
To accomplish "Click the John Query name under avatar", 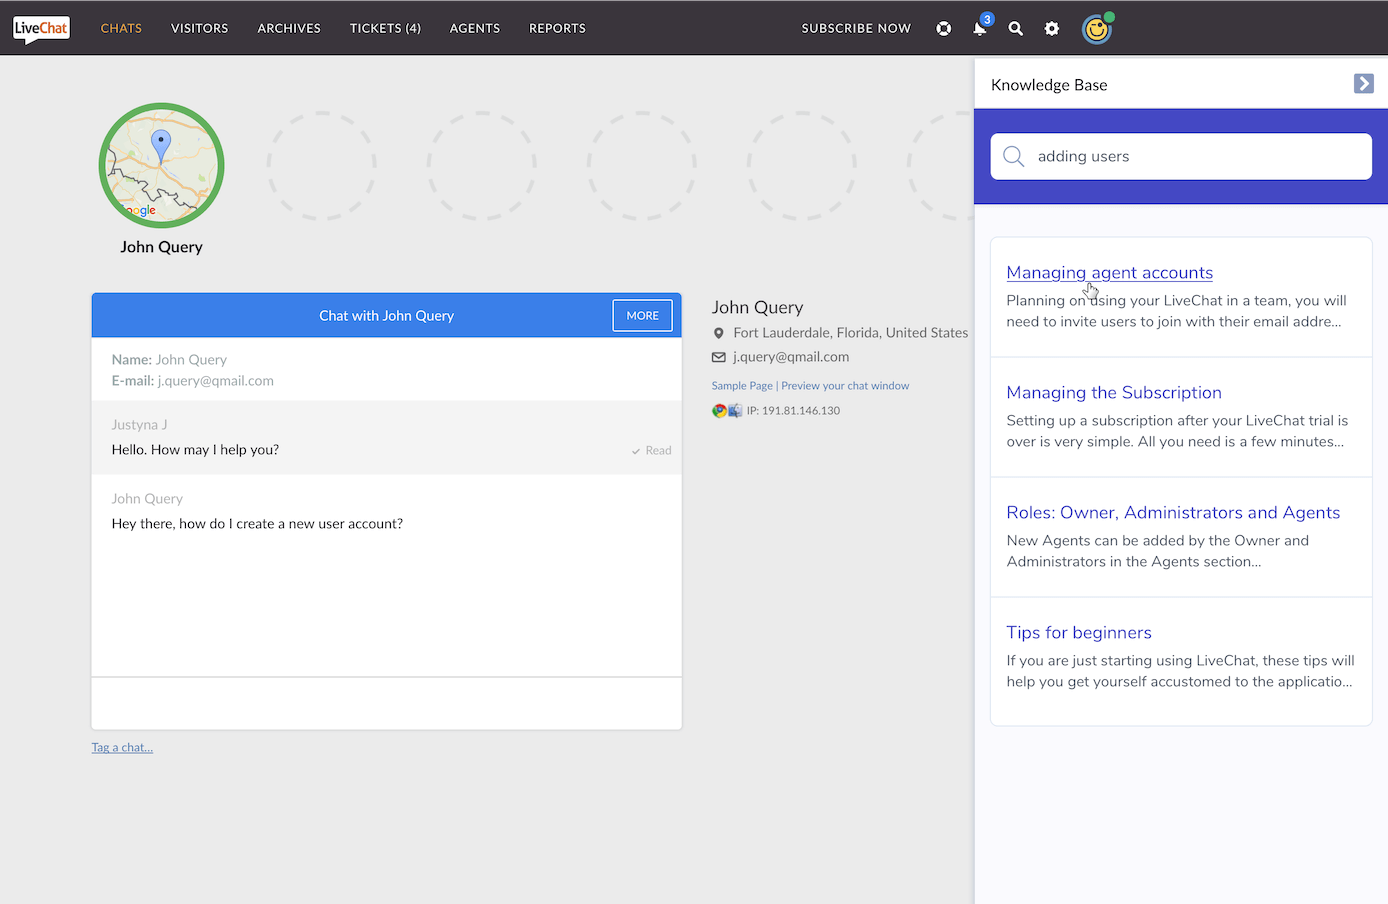I will click(161, 247).
